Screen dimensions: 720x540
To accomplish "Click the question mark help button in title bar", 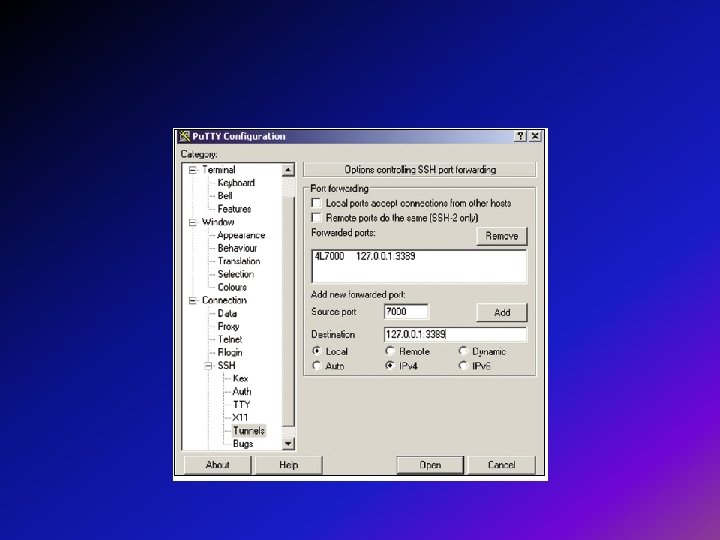I will click(x=520, y=136).
